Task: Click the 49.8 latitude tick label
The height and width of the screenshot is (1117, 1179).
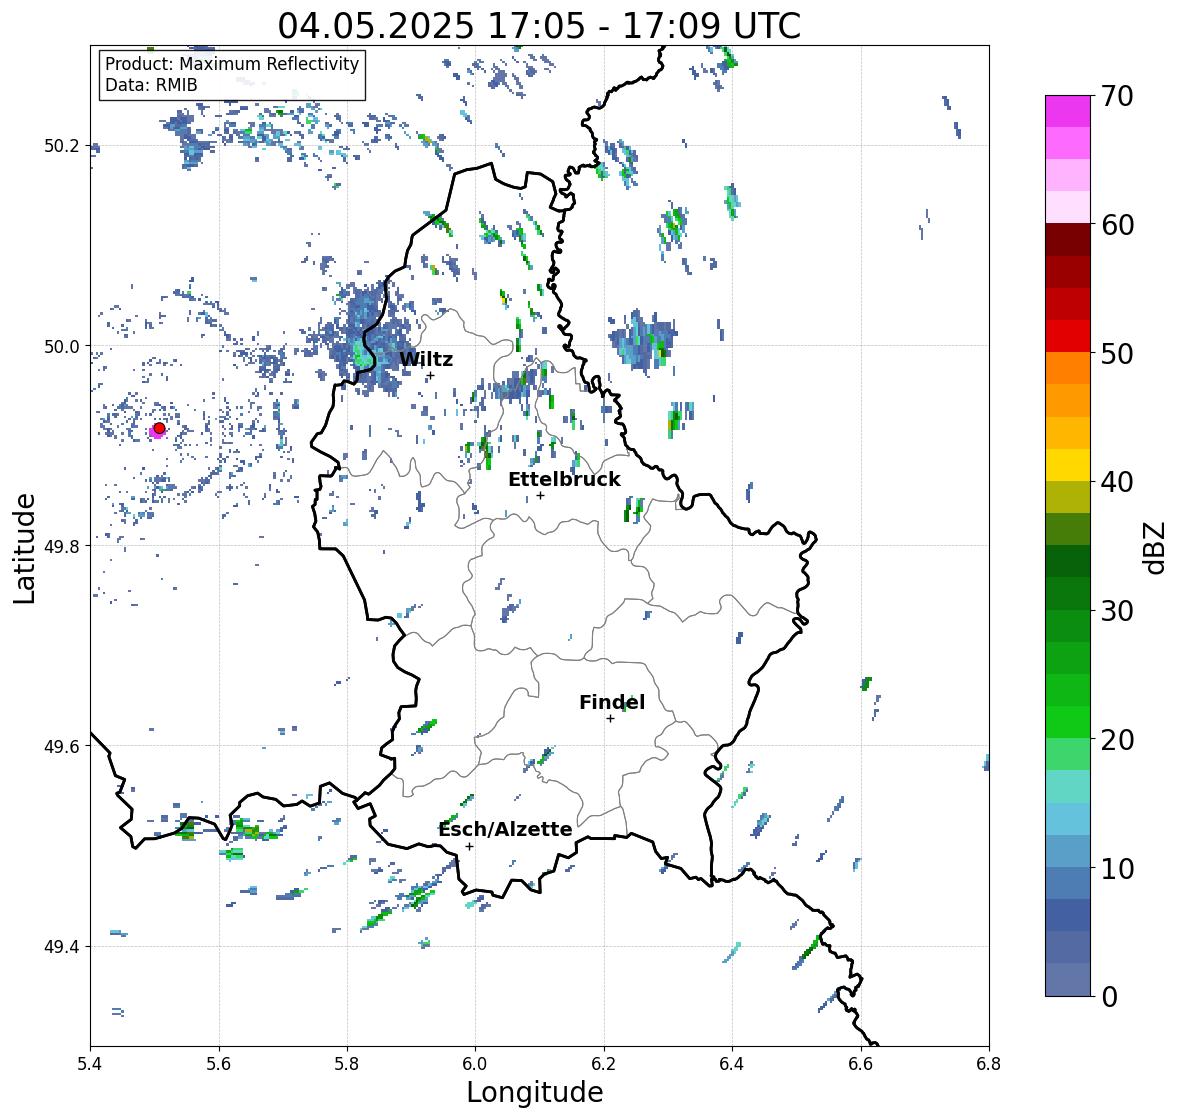Action: 62,546
